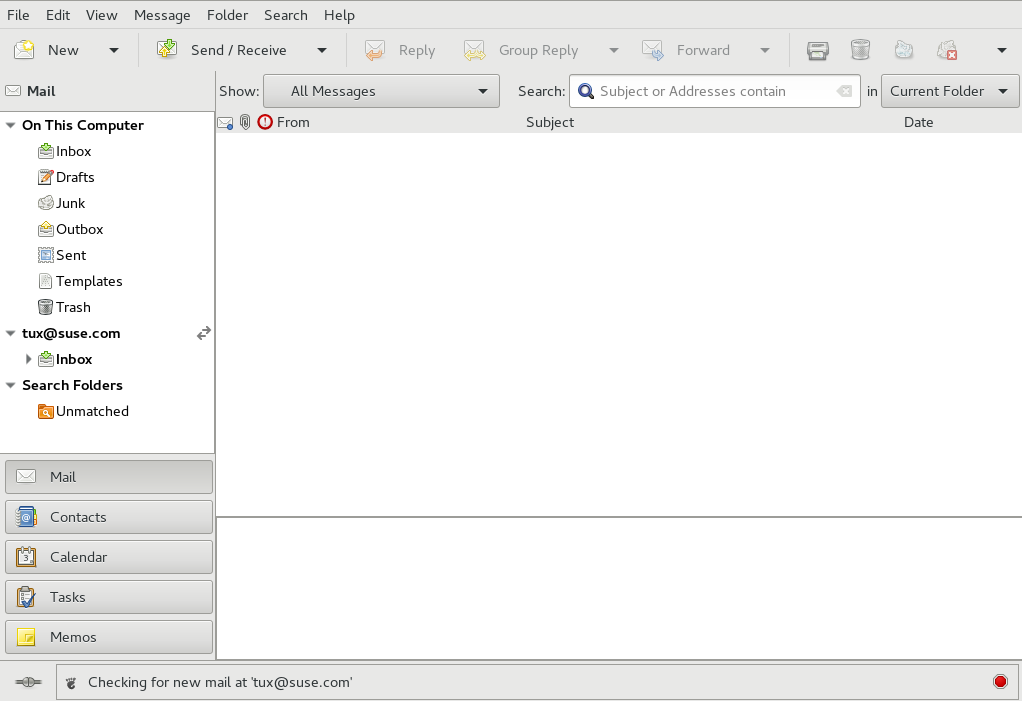
Task: Click the red cancel operation icon in status bar
Action: pos(1000,682)
